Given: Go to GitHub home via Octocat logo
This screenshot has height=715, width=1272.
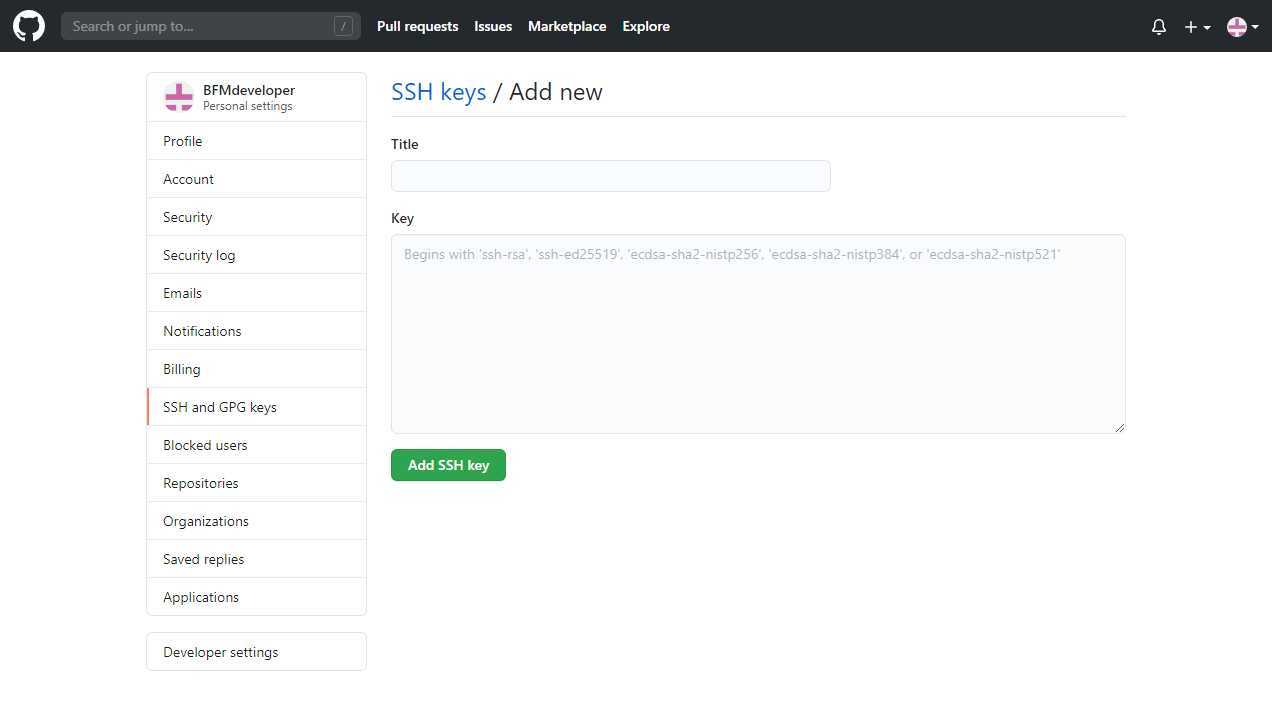Looking at the screenshot, I should [x=29, y=26].
